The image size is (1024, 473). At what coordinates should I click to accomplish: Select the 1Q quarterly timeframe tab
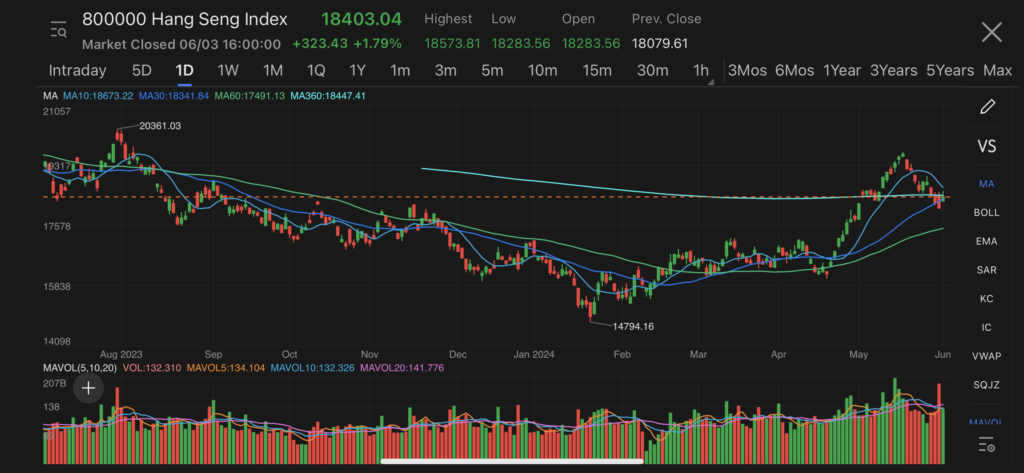[x=316, y=71]
